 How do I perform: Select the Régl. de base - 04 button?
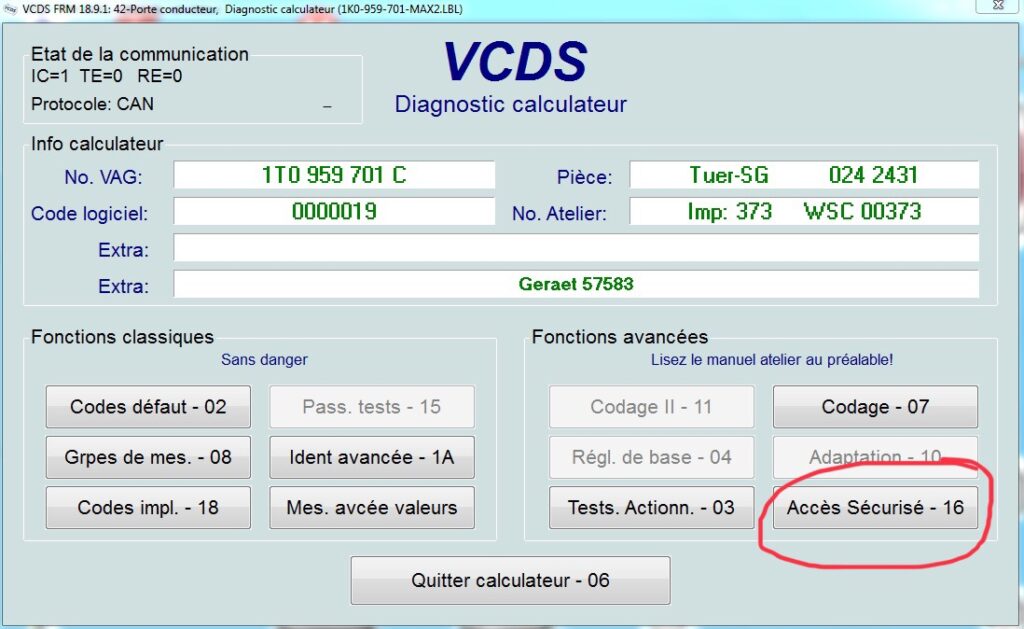click(651, 457)
